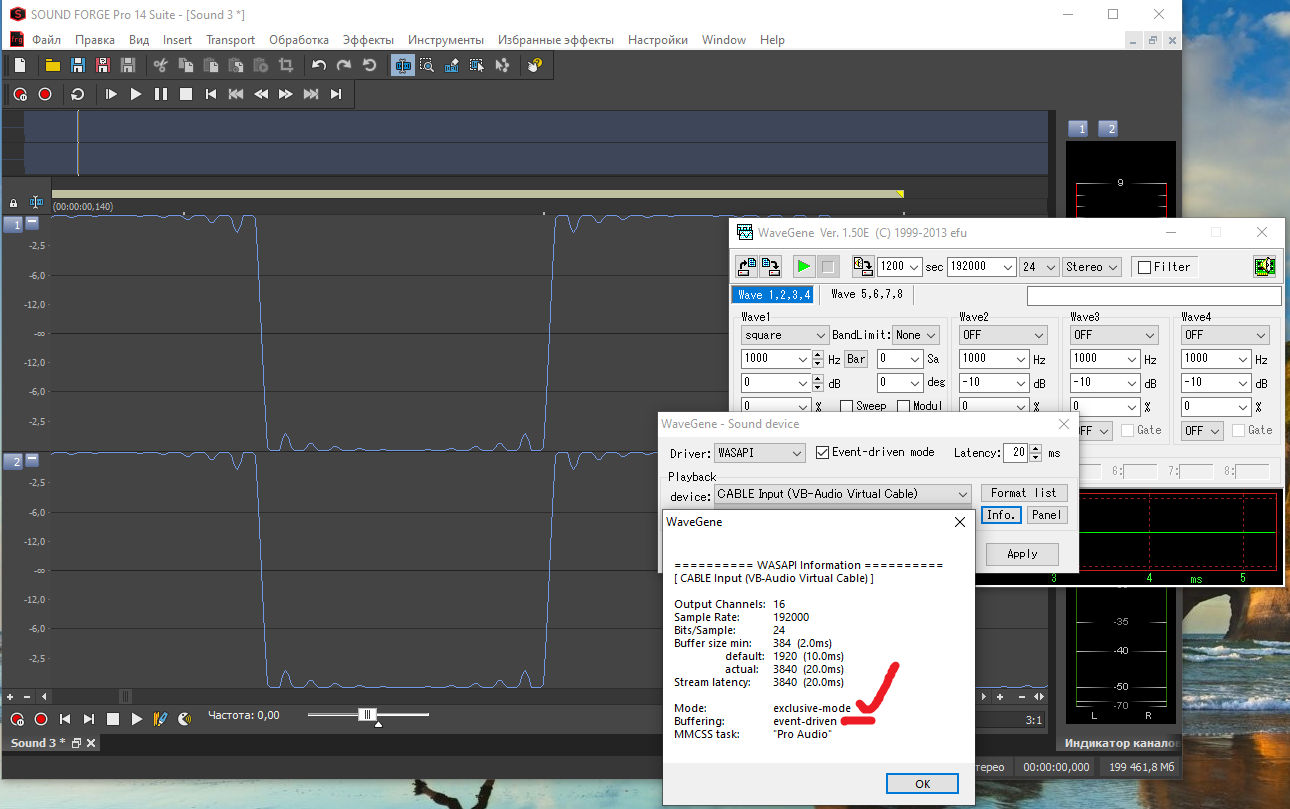Open the Driver WASAPI dropdown
The image size is (1290, 809).
[x=760, y=453]
